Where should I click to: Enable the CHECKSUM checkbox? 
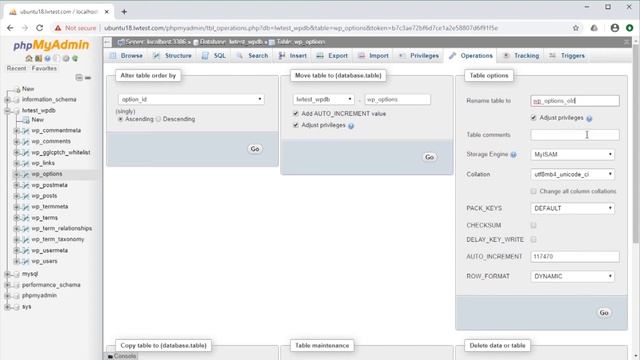[533, 225]
